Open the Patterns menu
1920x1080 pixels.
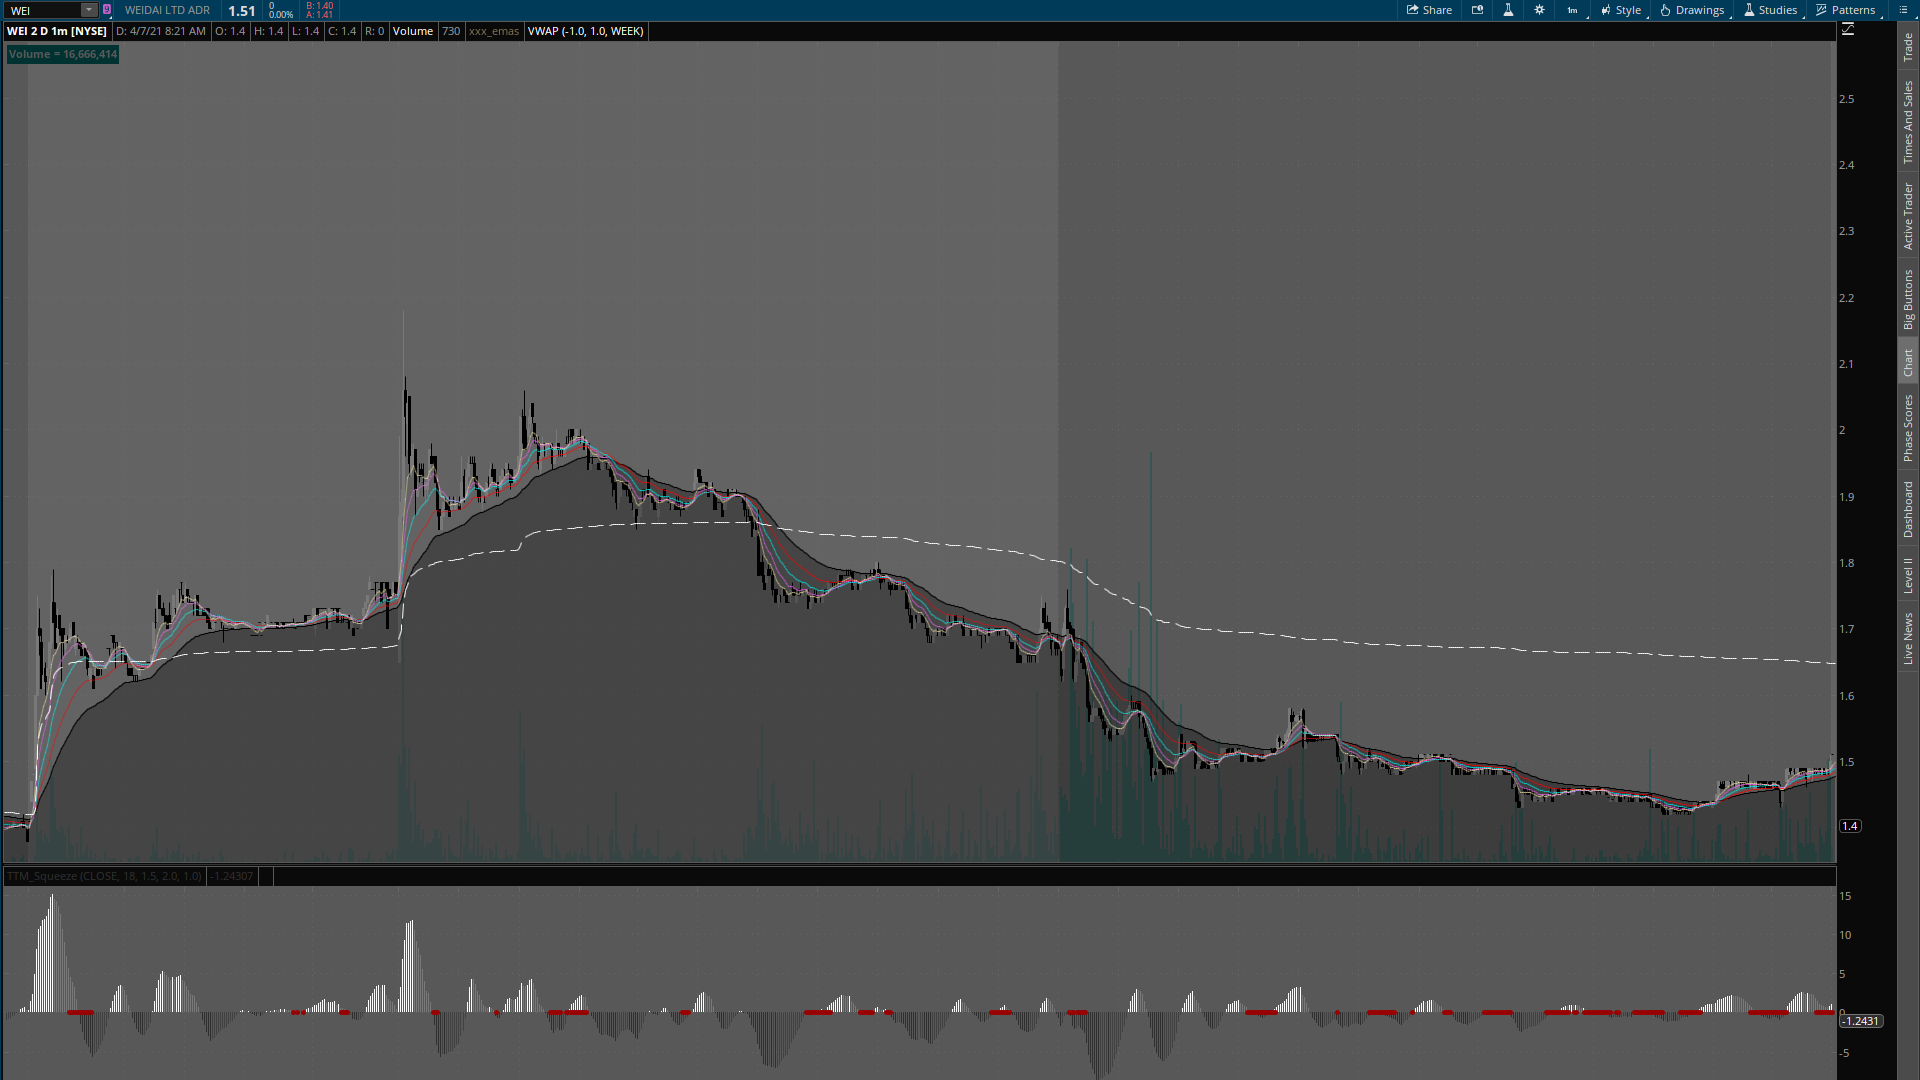tap(1846, 10)
